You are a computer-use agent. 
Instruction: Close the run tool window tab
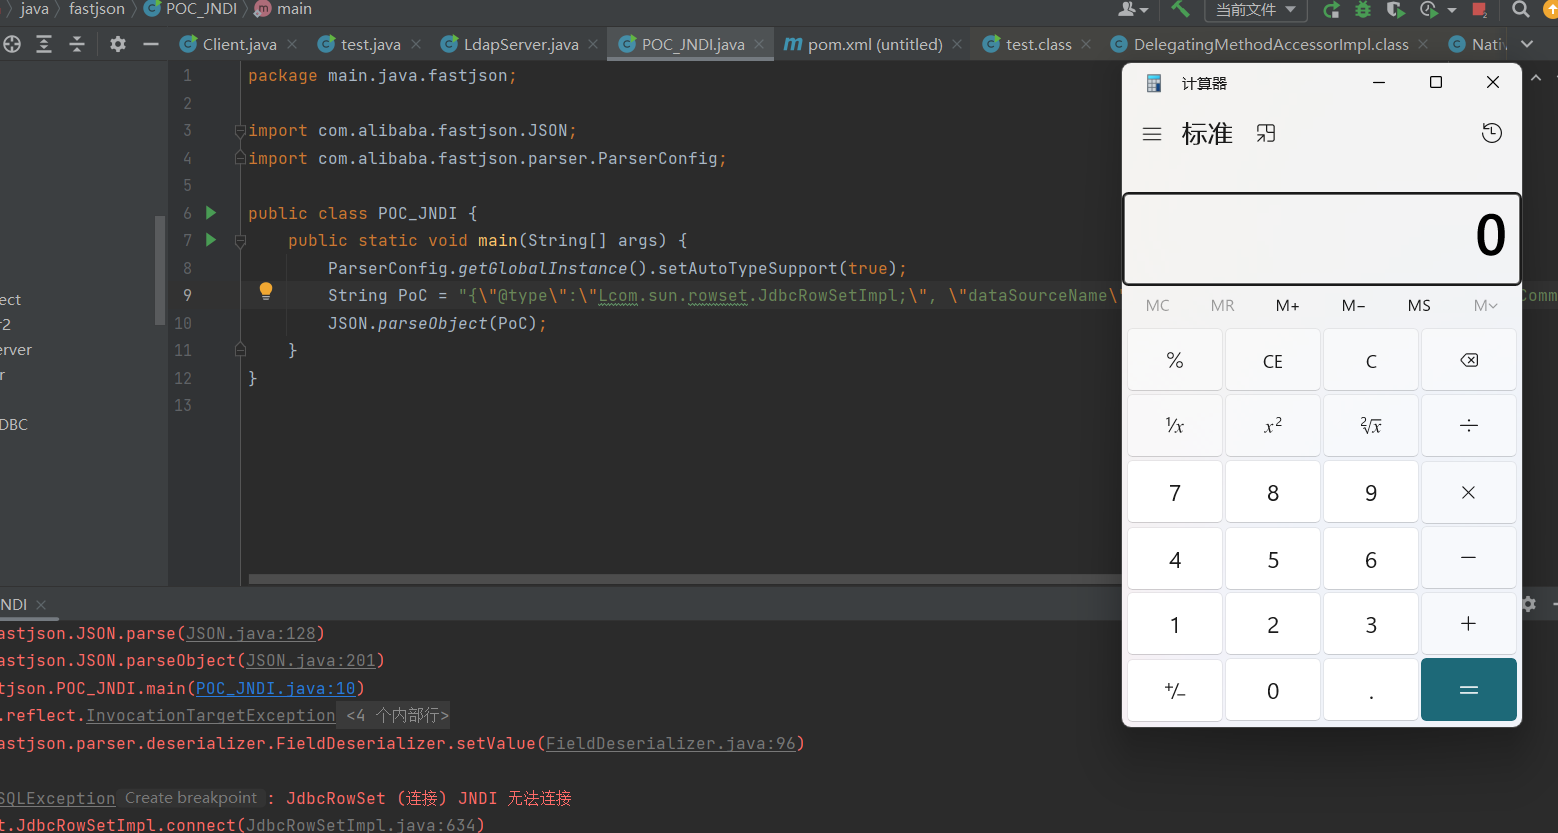click(41, 605)
